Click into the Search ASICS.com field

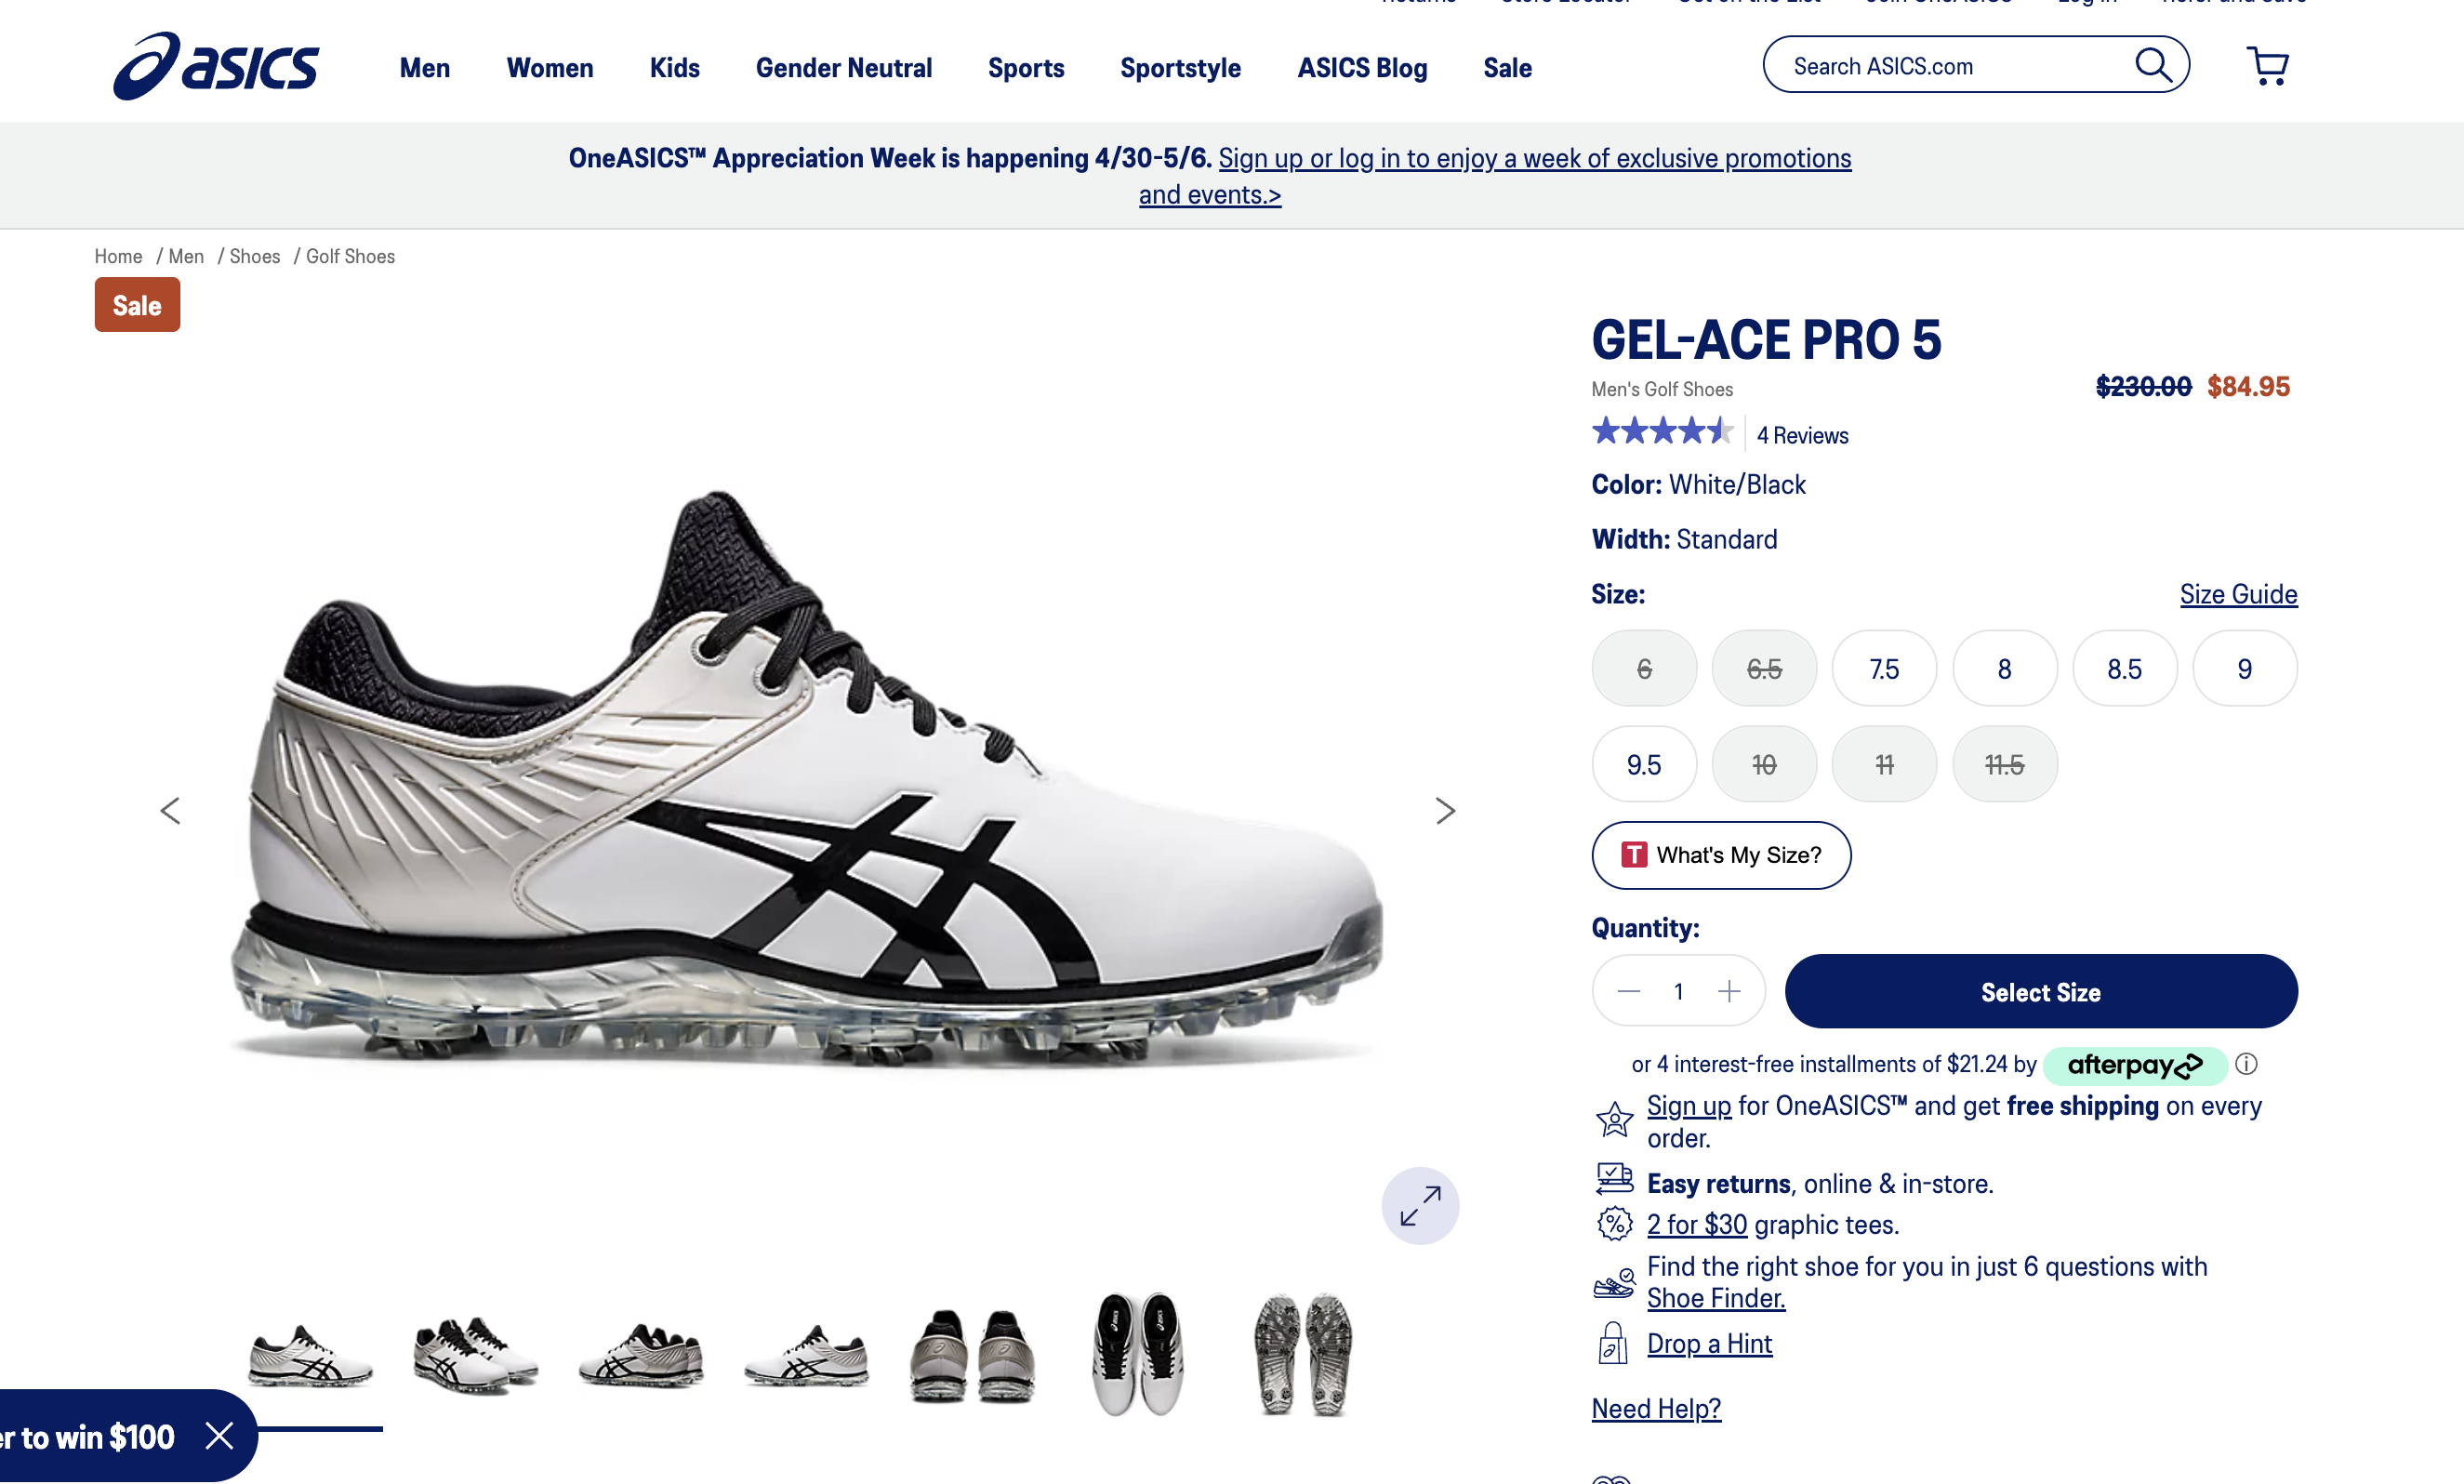coord(1950,65)
